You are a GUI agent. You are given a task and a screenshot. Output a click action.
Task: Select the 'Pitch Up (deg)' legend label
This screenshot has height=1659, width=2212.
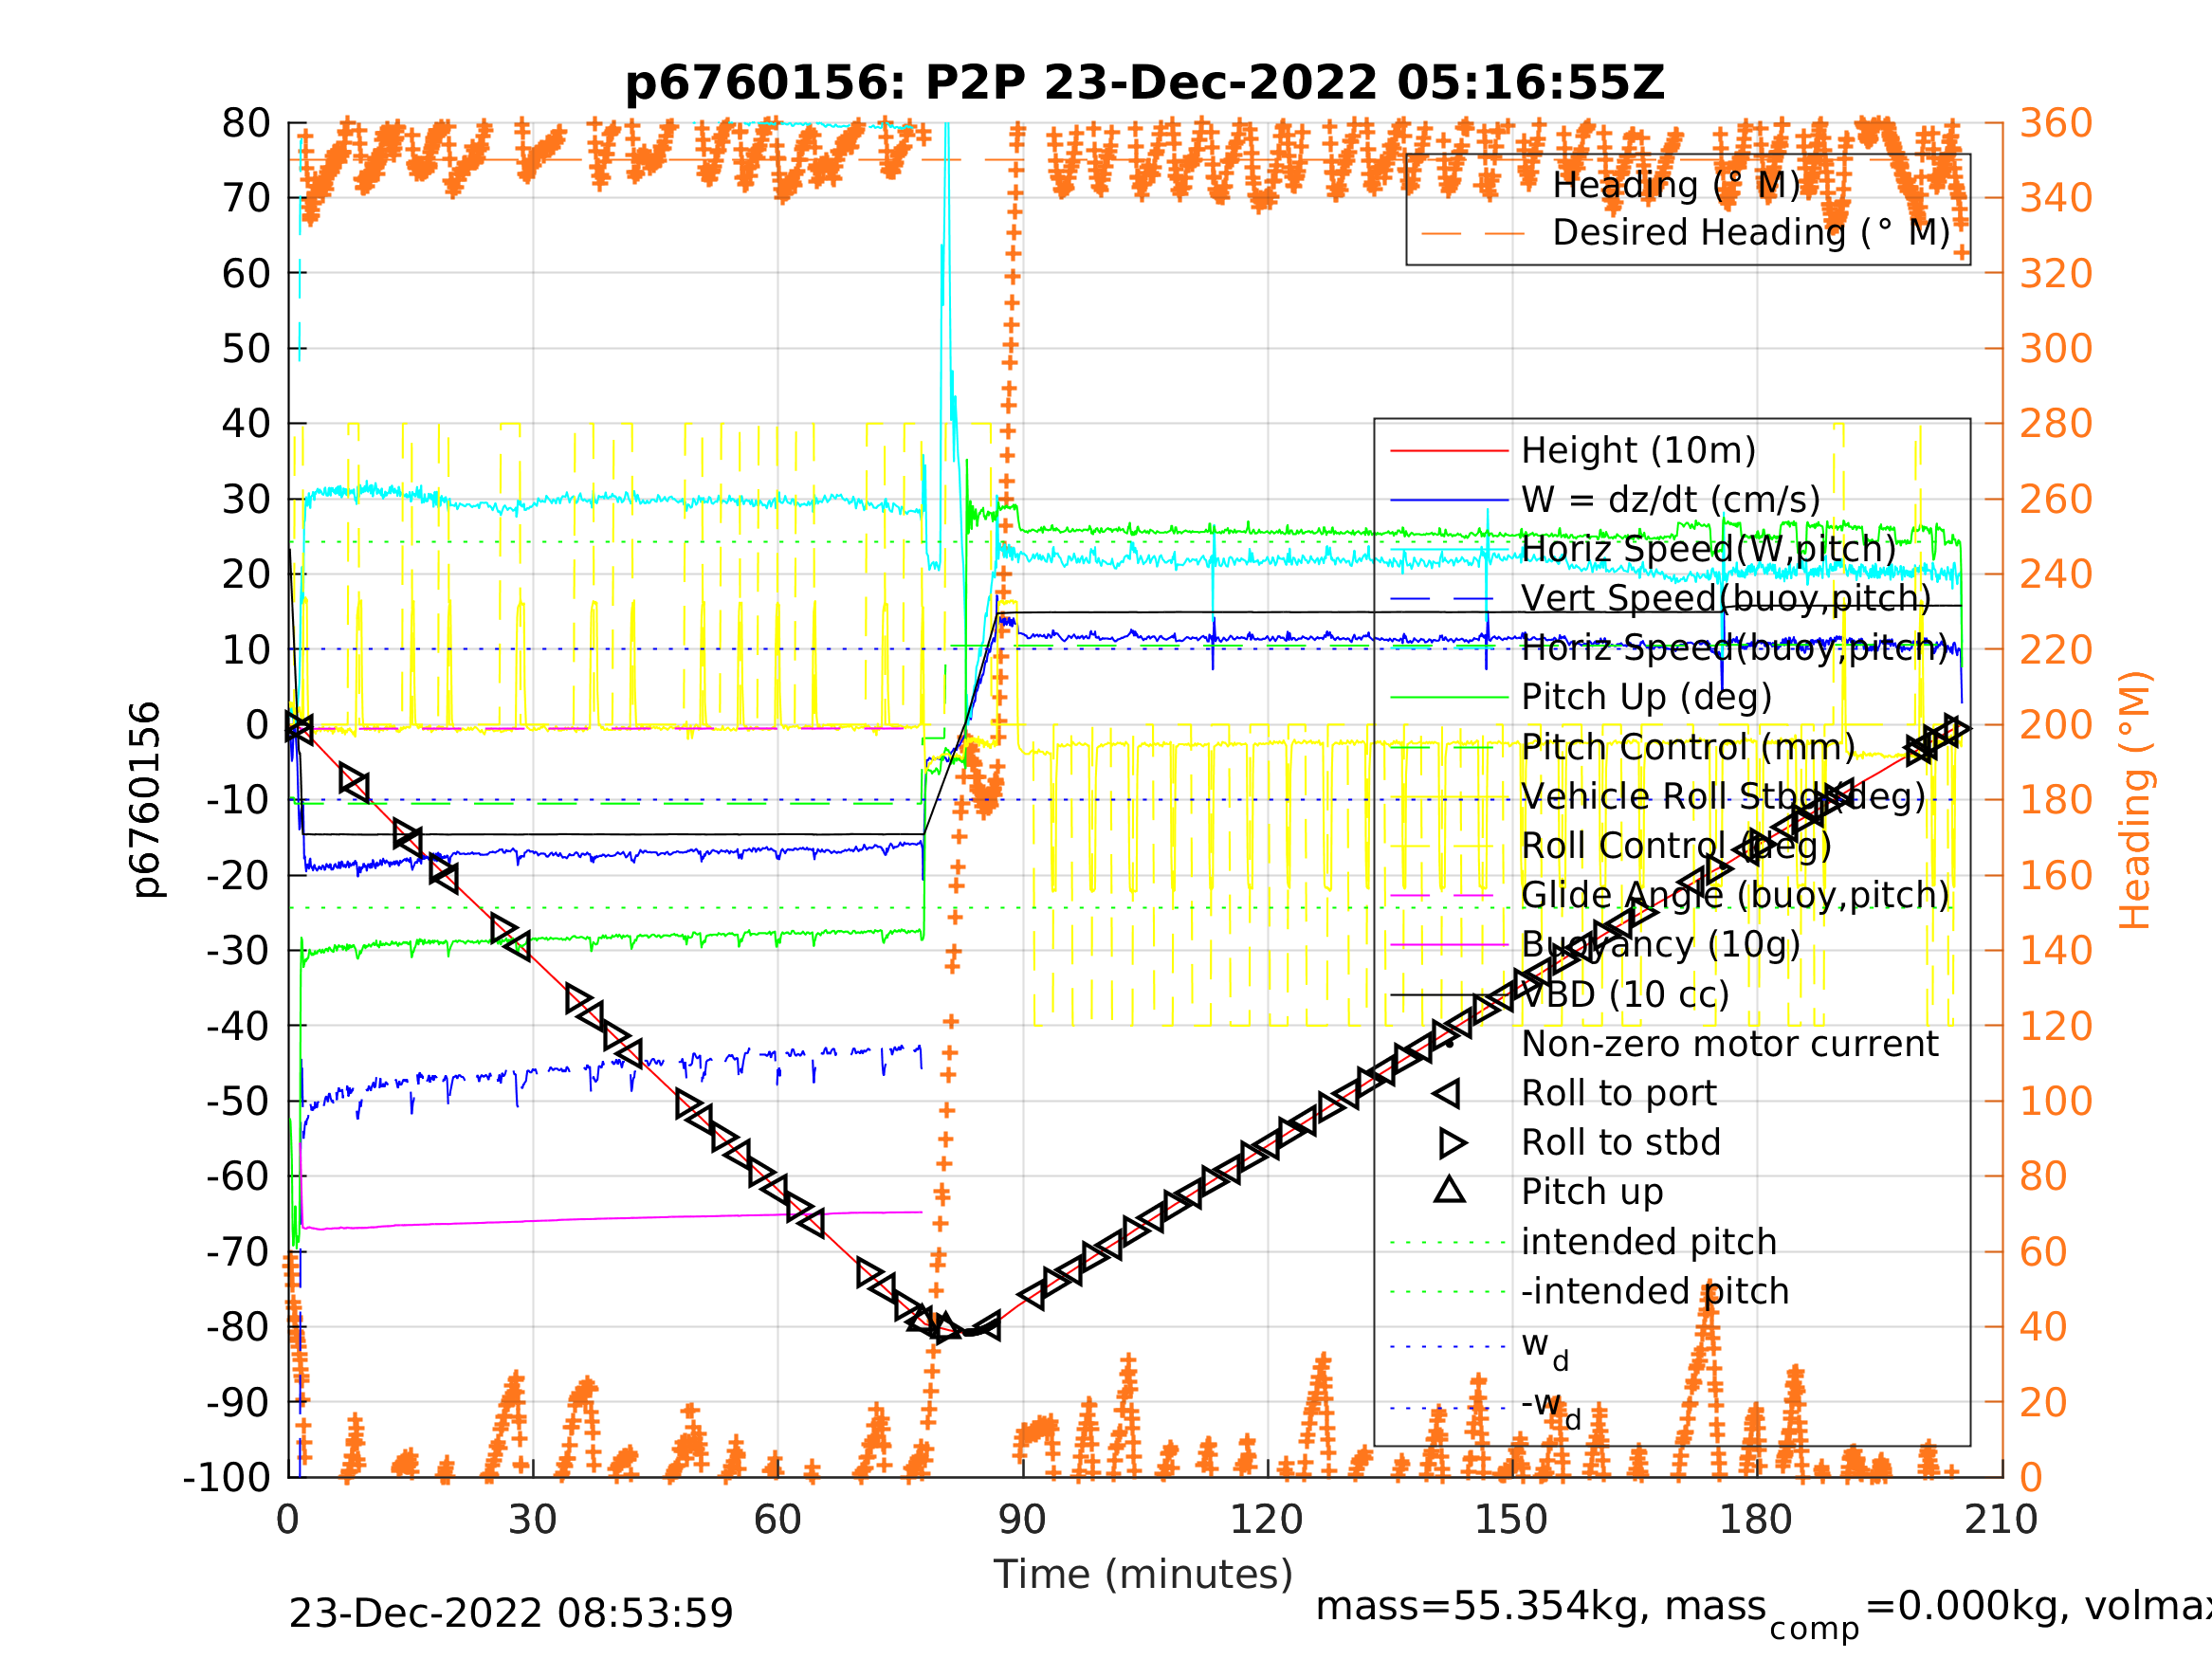tap(1646, 697)
